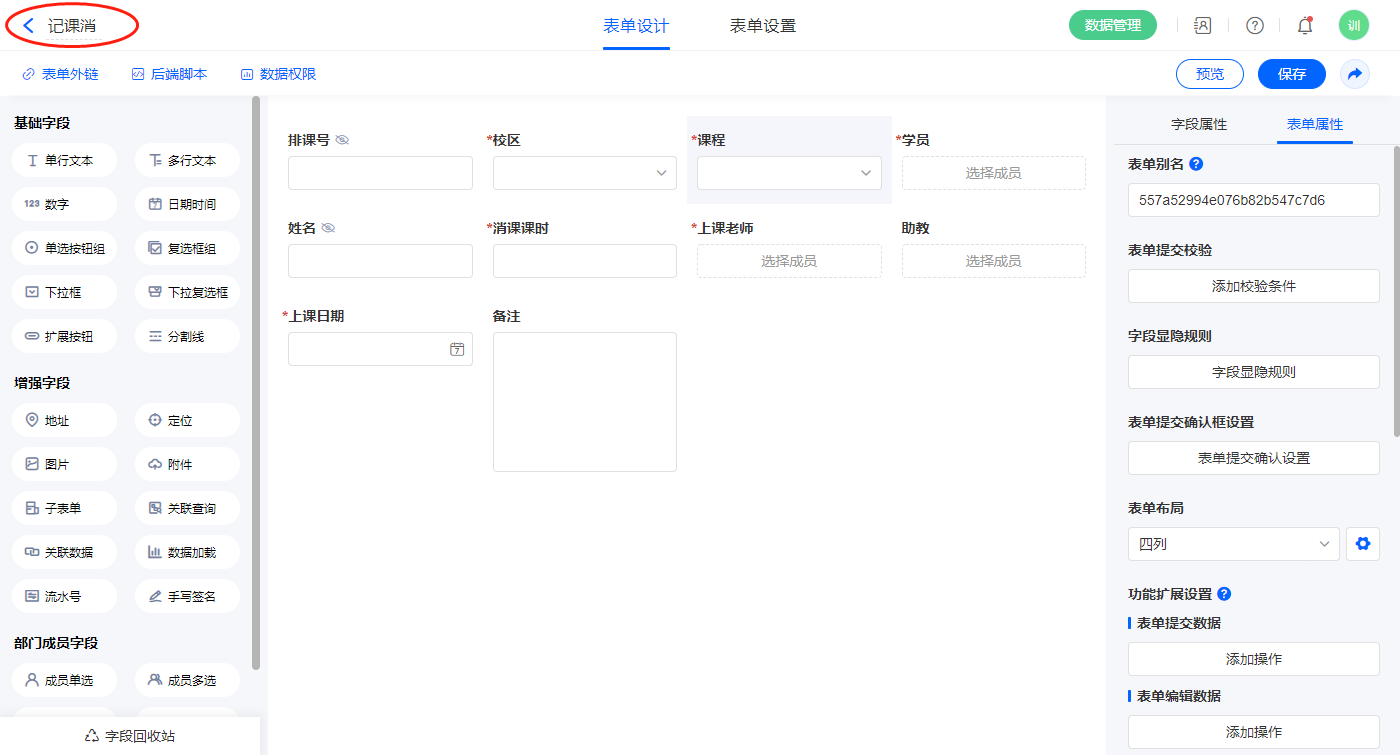Screen dimensions: 1400x755
Task: Expand the 校区 dropdown
Action: pos(585,173)
